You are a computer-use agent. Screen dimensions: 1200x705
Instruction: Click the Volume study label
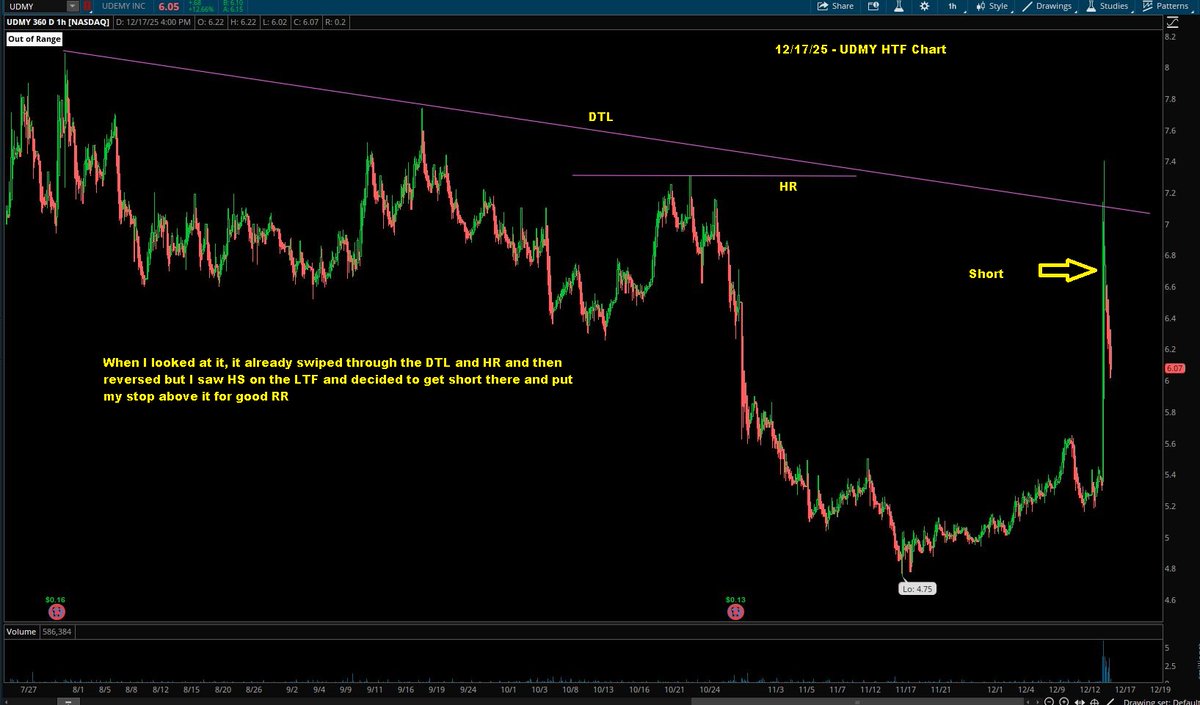click(x=19, y=632)
